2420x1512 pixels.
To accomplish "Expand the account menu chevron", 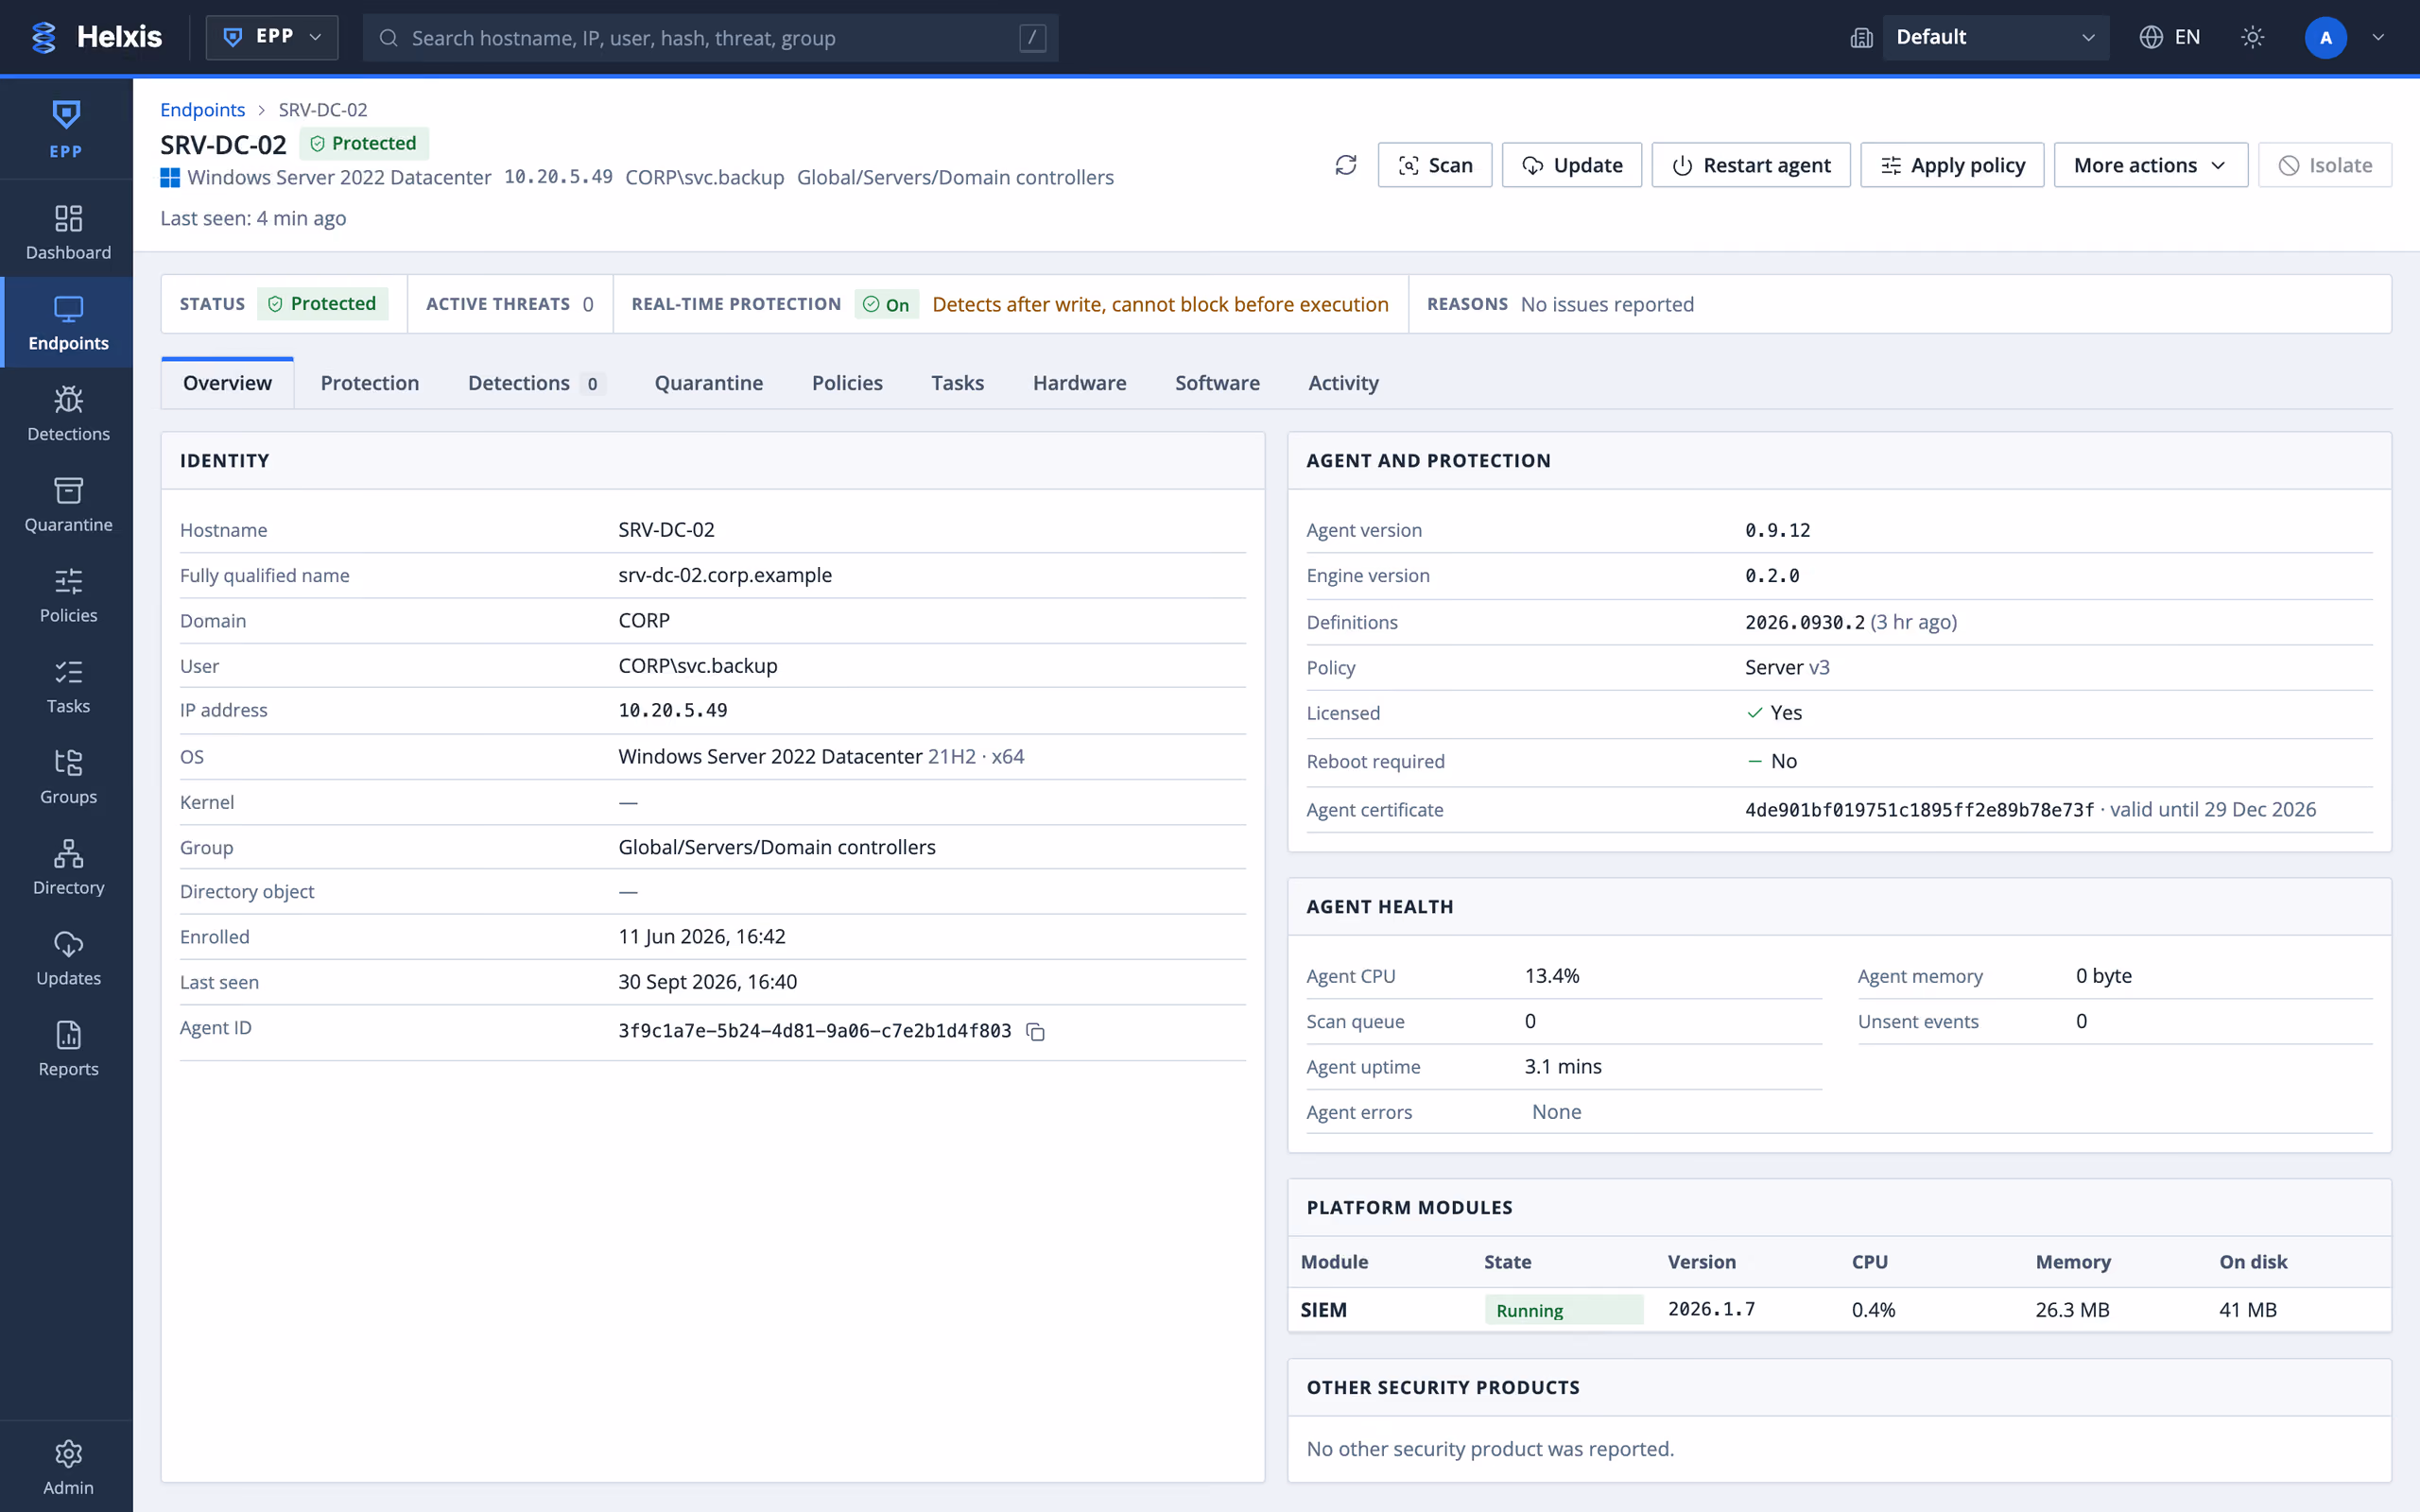I will point(2379,37).
